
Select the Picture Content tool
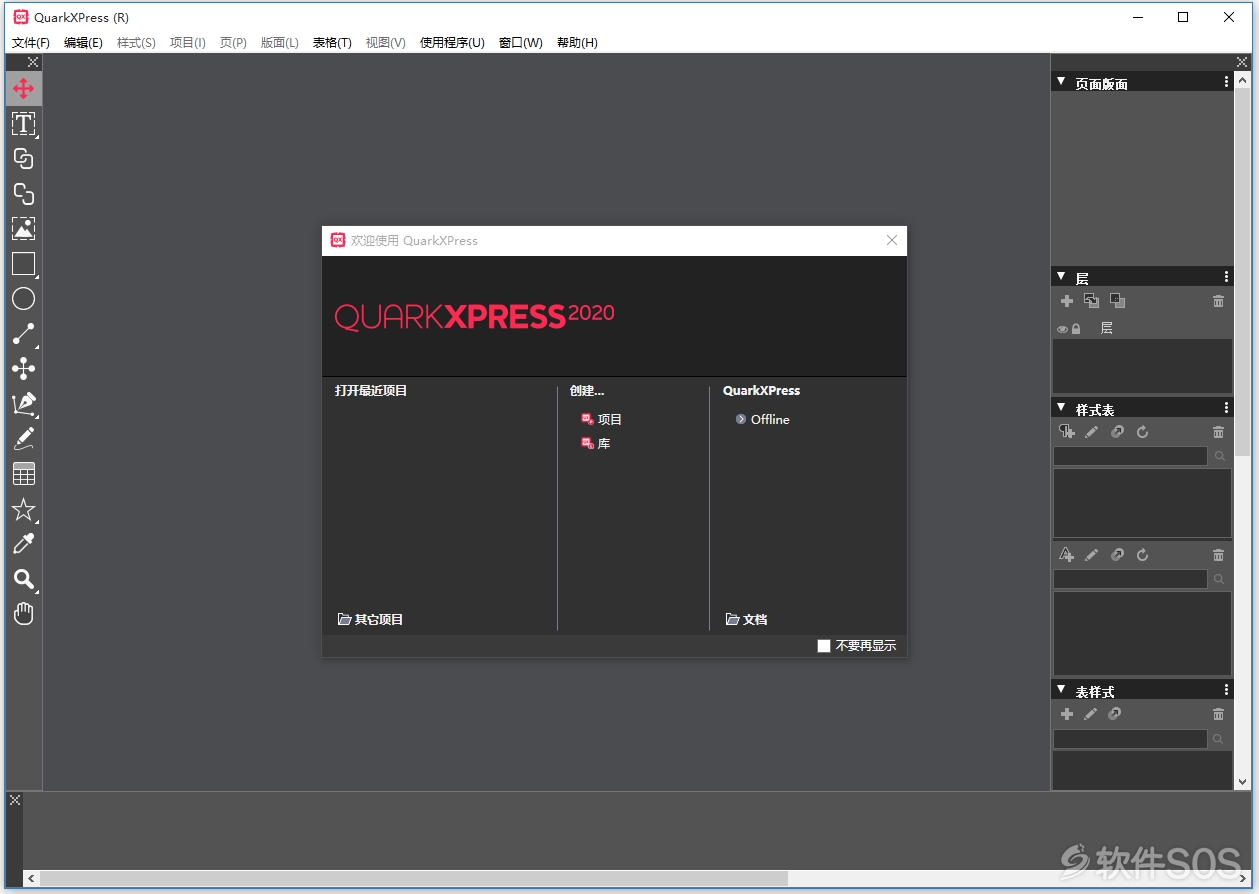pos(23,229)
